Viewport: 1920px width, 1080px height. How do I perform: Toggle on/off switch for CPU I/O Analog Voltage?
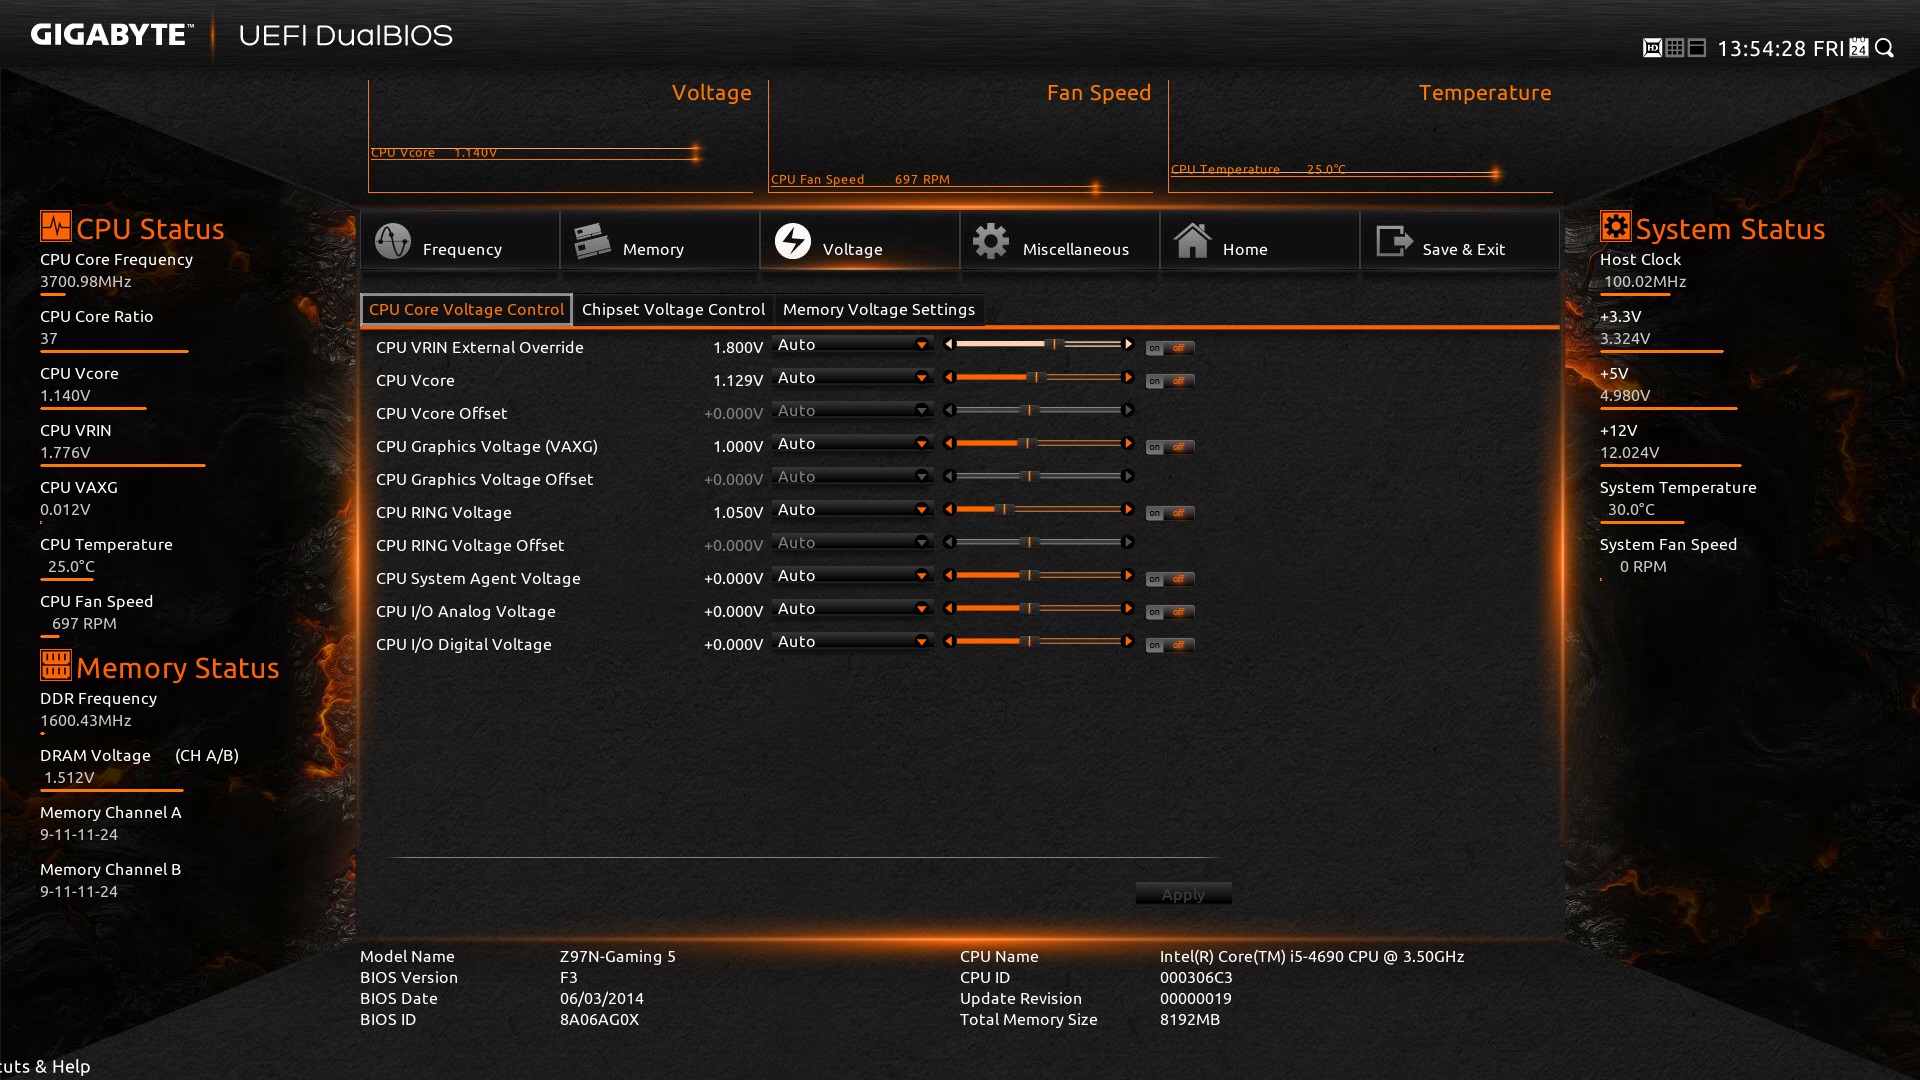tap(1170, 612)
